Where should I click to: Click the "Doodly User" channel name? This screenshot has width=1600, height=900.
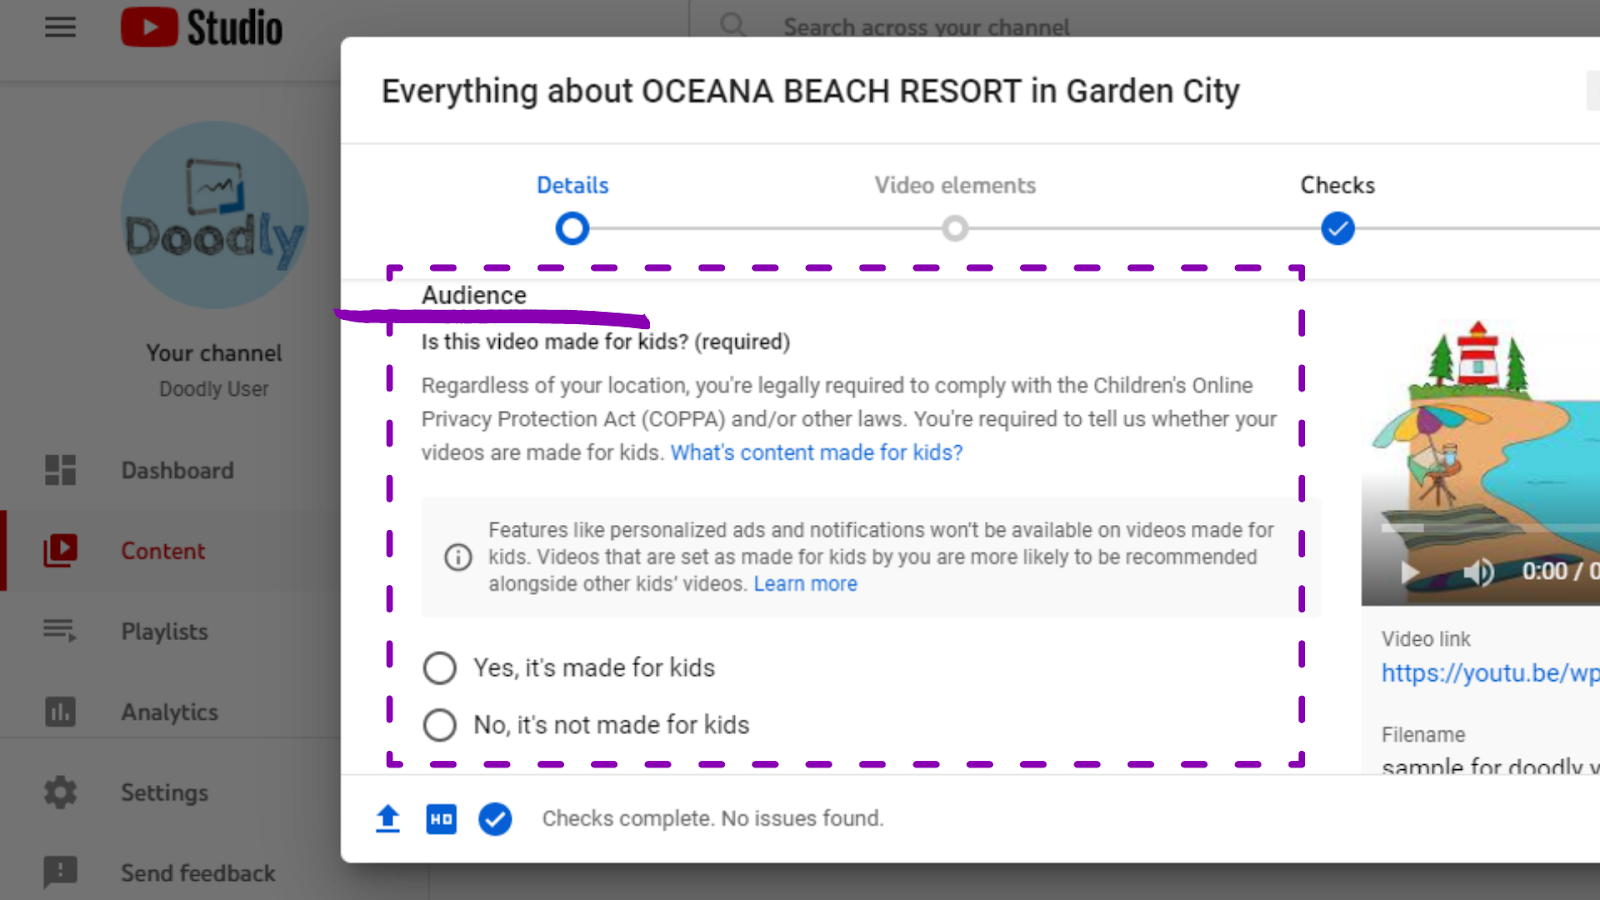[x=214, y=389]
